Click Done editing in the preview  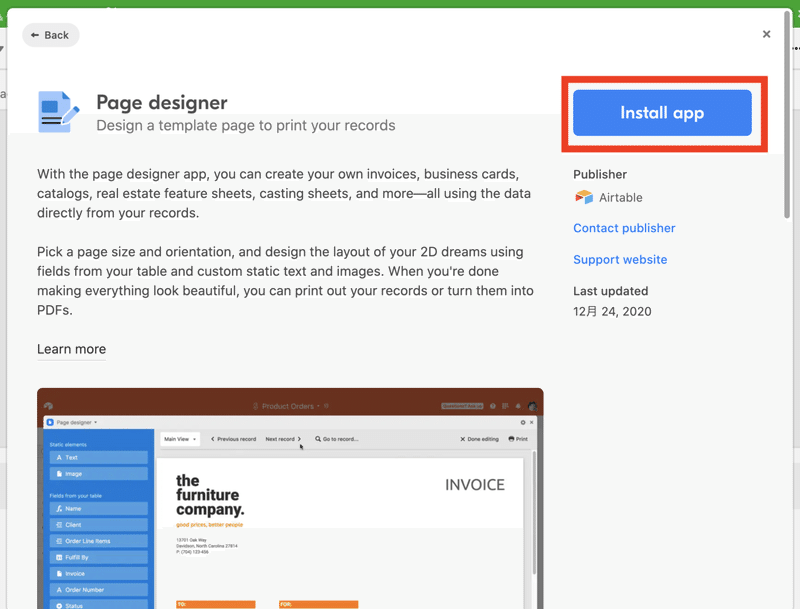tap(480, 439)
